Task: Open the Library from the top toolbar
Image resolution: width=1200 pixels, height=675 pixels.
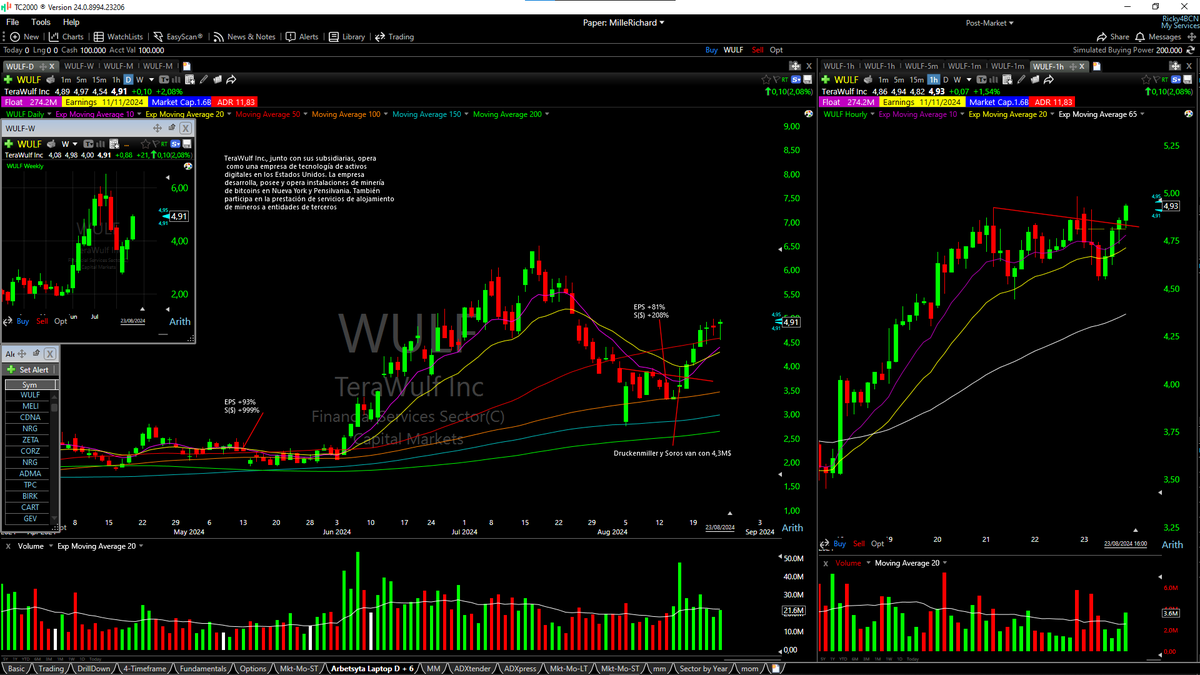Action: tap(347, 36)
